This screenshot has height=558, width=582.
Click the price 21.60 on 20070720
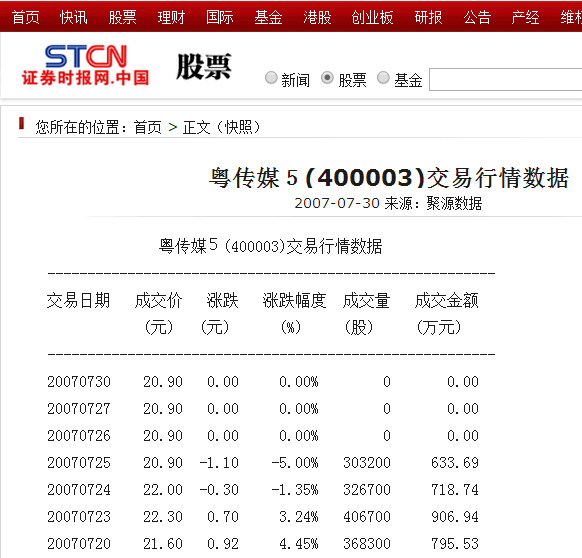point(163,544)
